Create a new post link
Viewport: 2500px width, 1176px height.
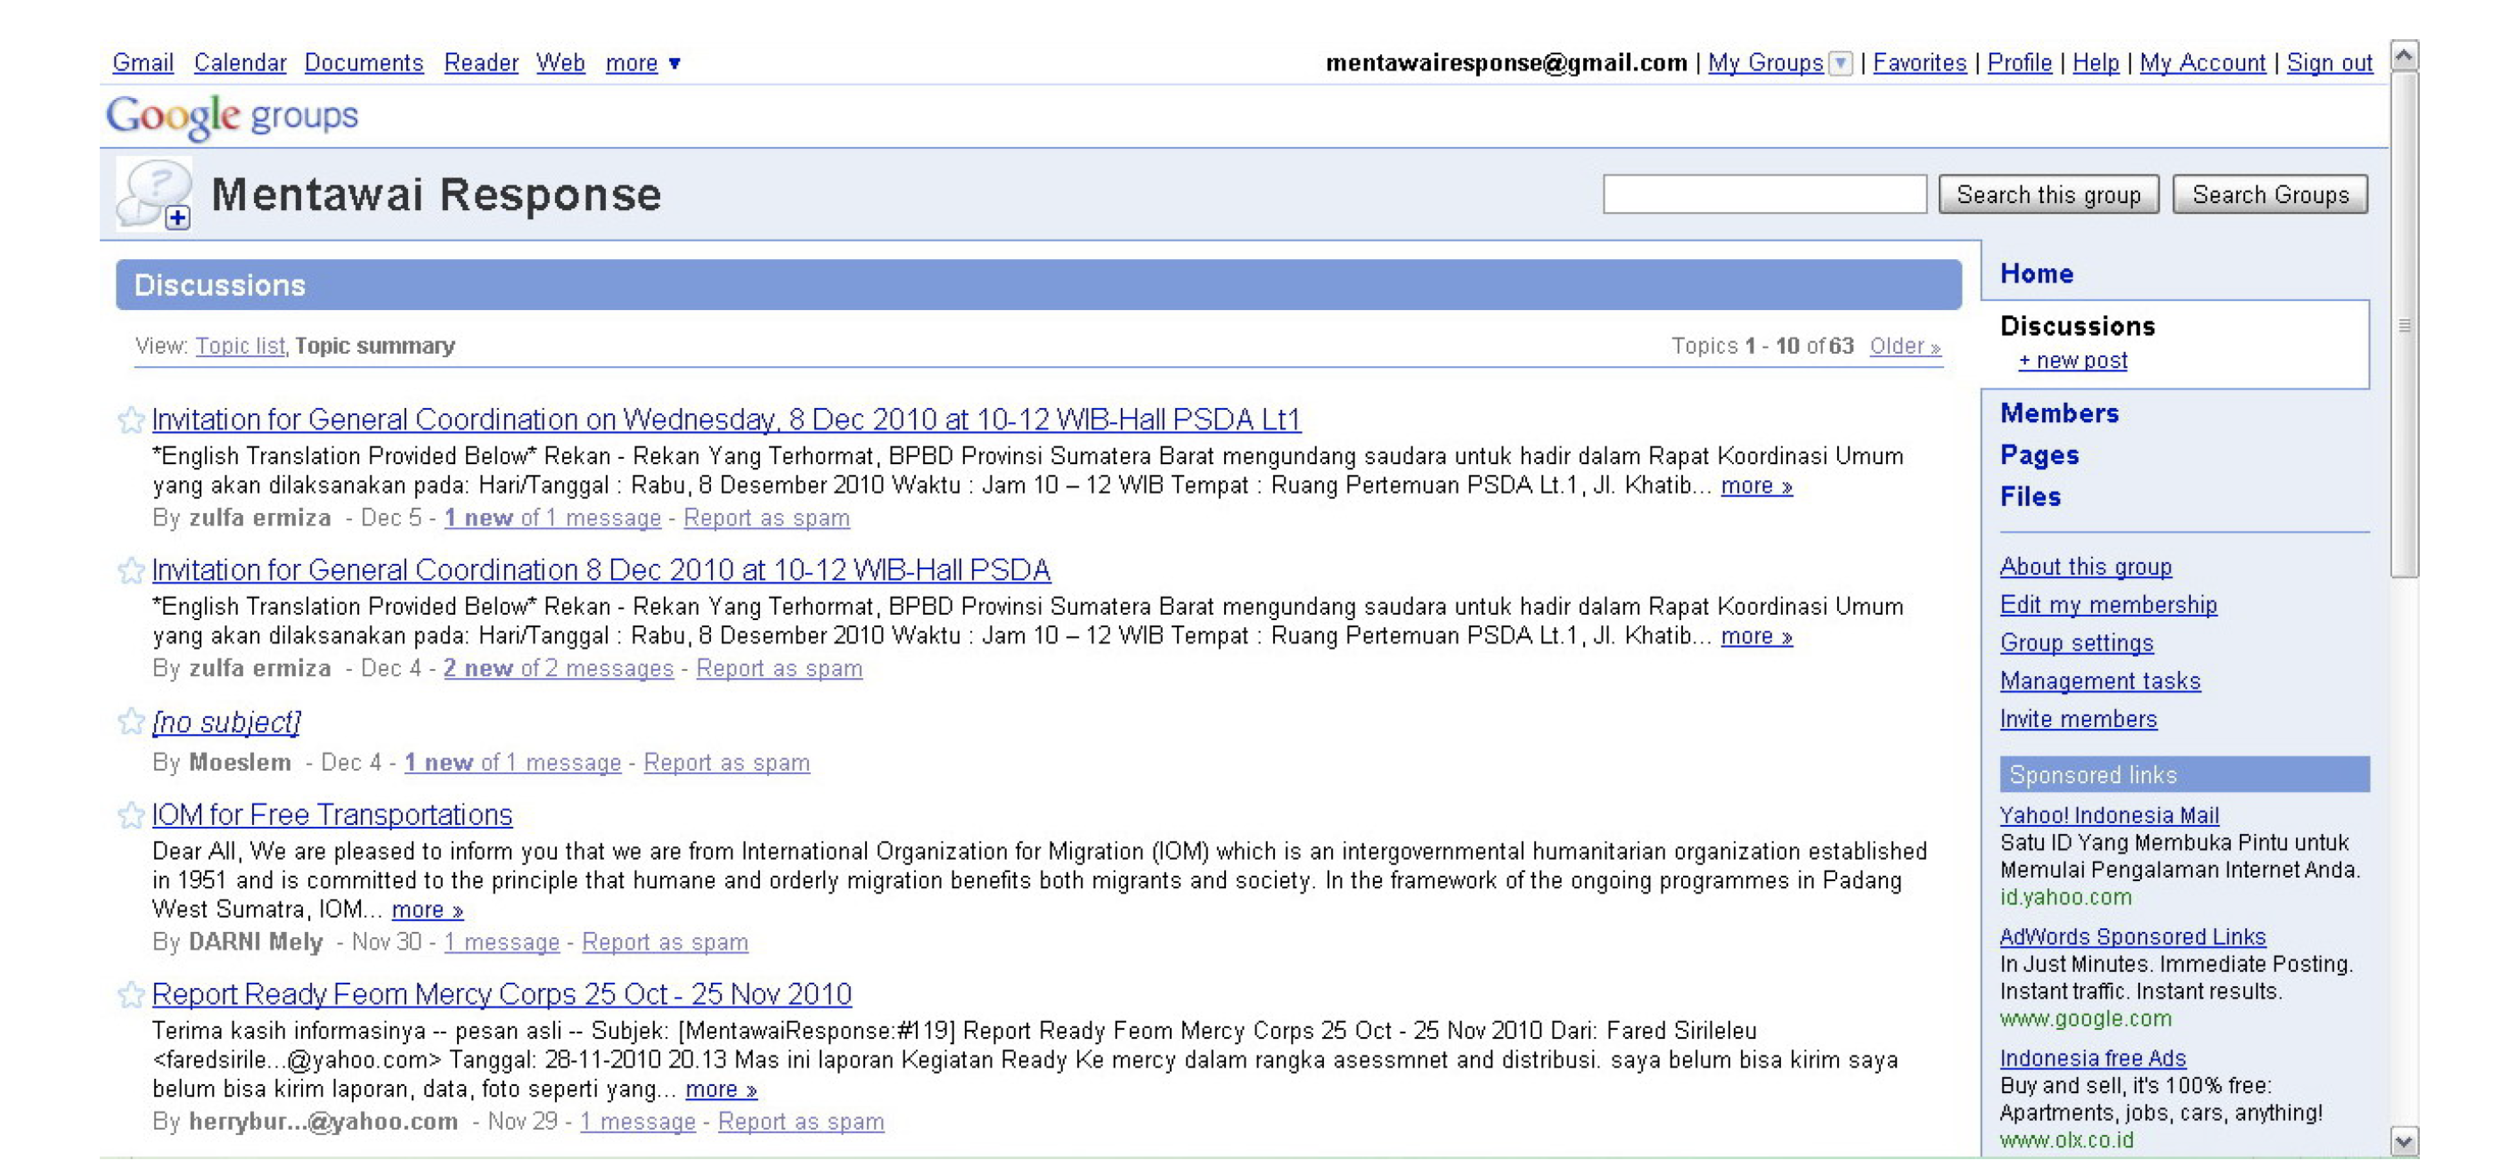[2072, 361]
